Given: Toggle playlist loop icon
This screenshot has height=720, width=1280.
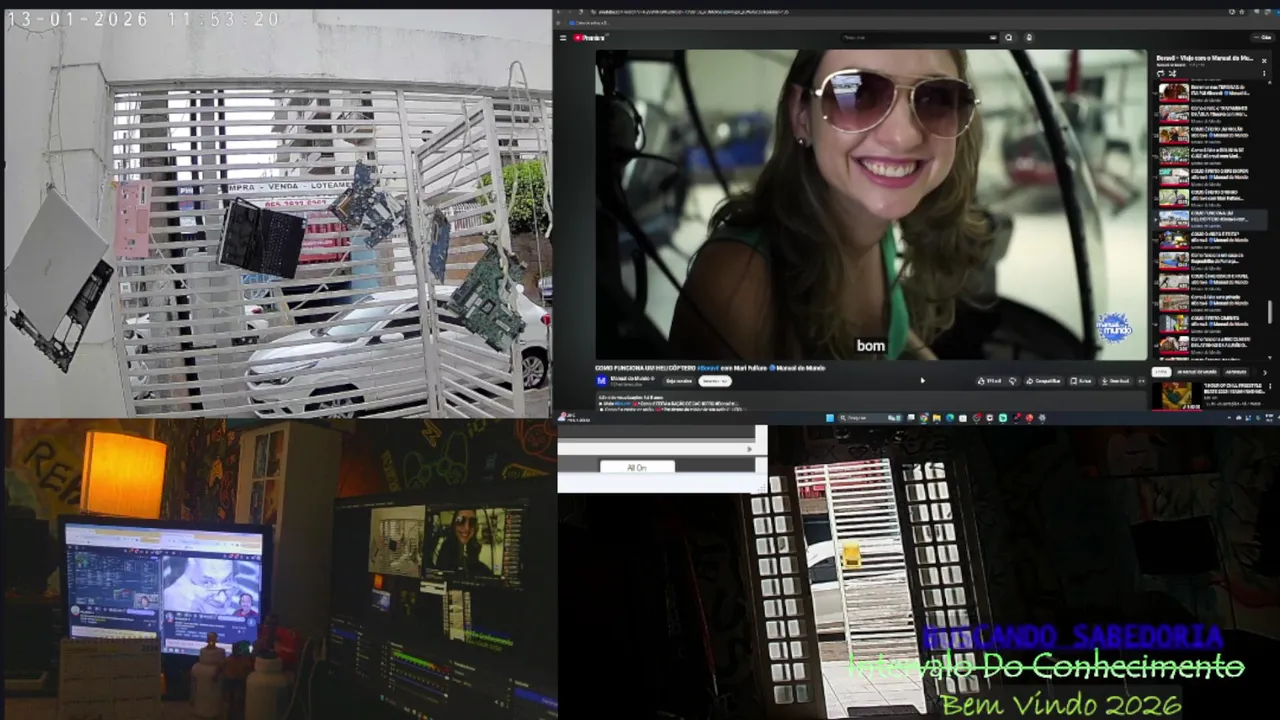Looking at the screenshot, I should pos(1161,74).
